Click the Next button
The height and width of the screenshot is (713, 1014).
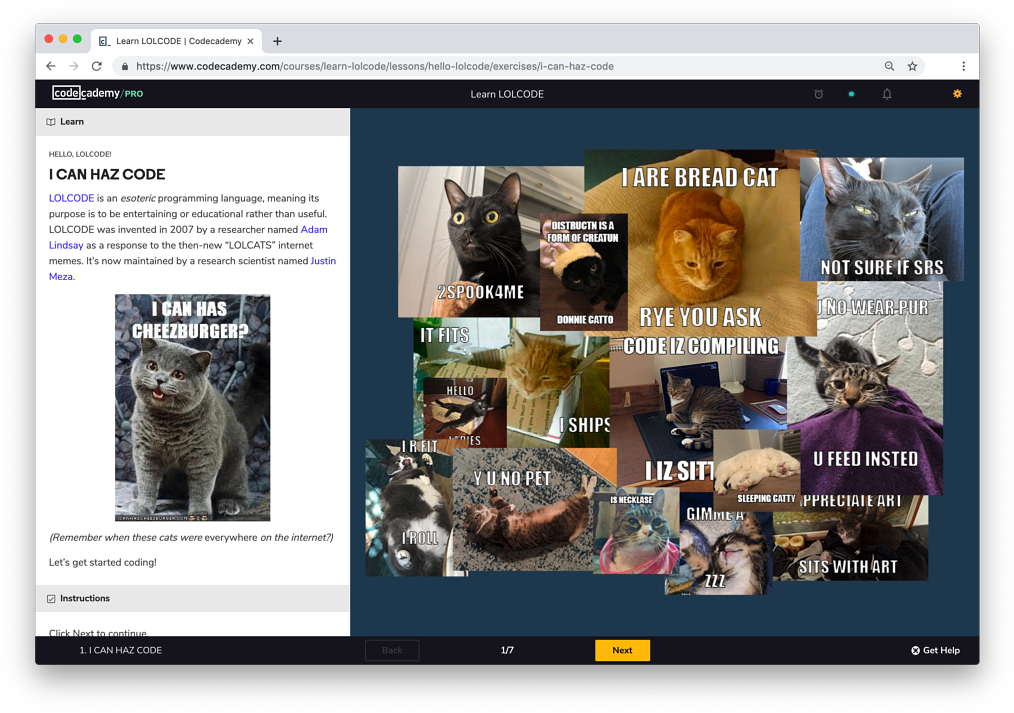pyautogui.click(x=622, y=650)
